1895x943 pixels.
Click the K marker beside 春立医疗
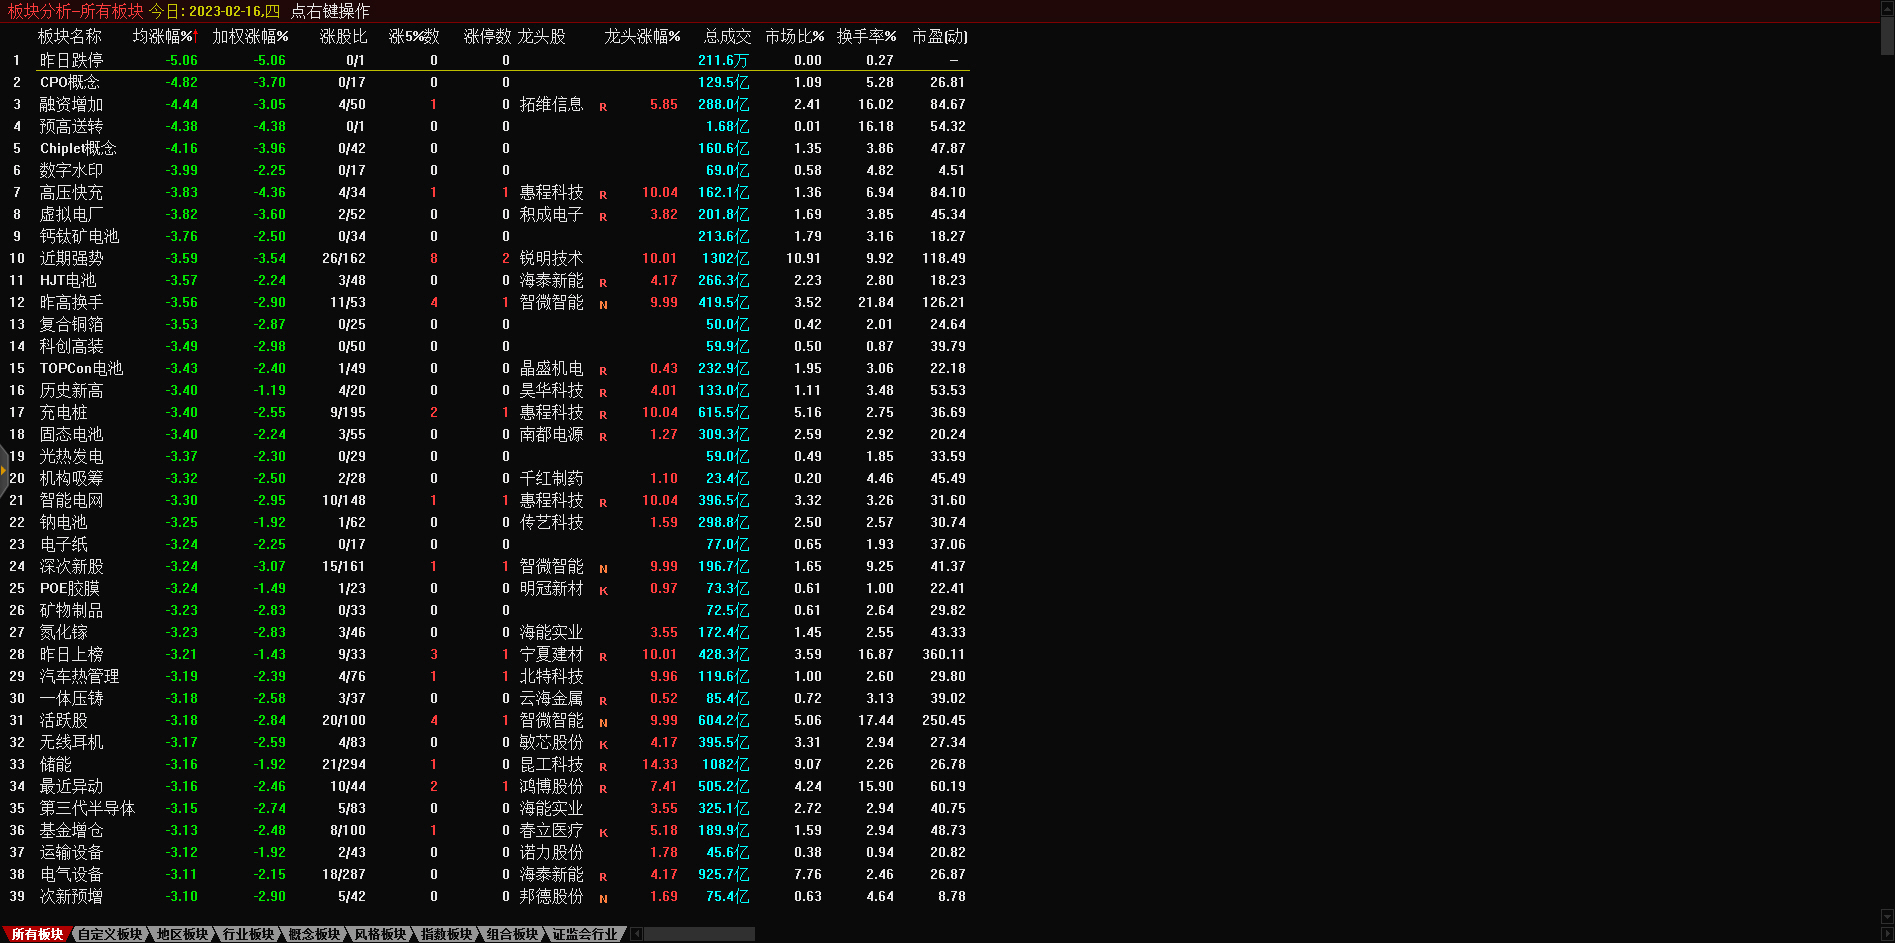(x=603, y=832)
